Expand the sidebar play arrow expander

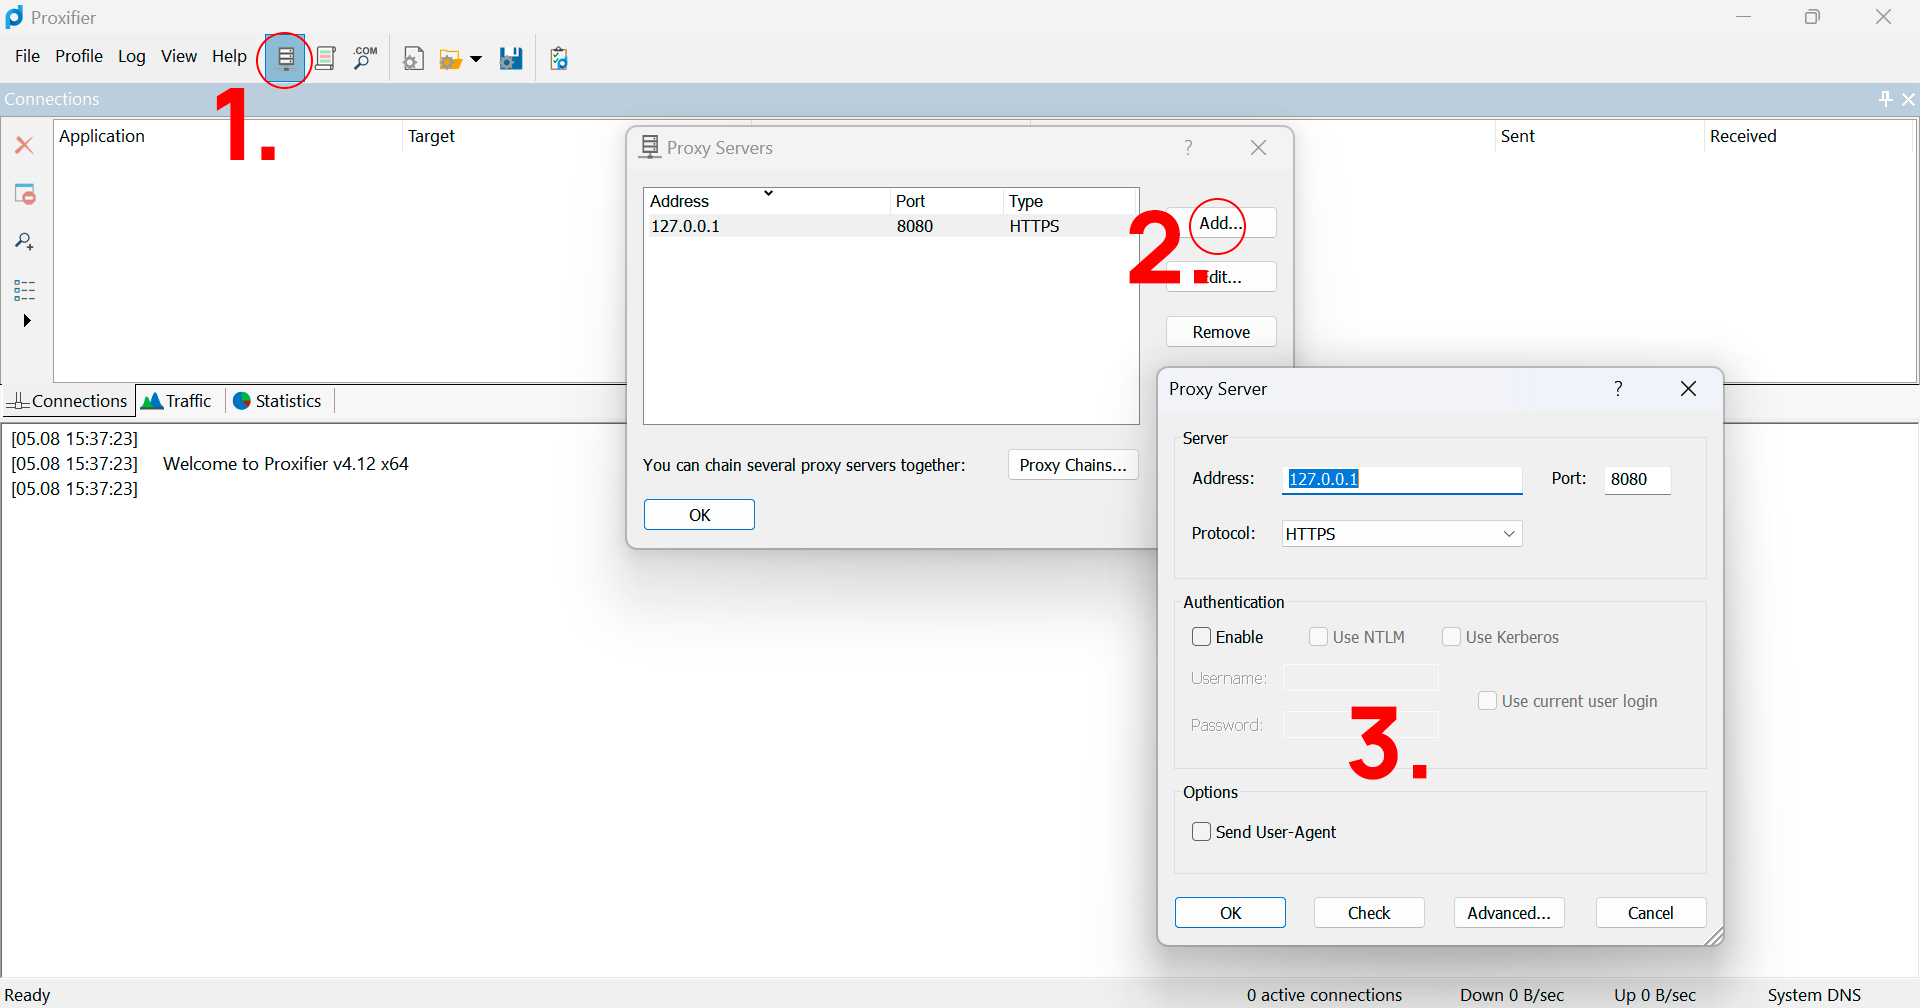click(27, 321)
